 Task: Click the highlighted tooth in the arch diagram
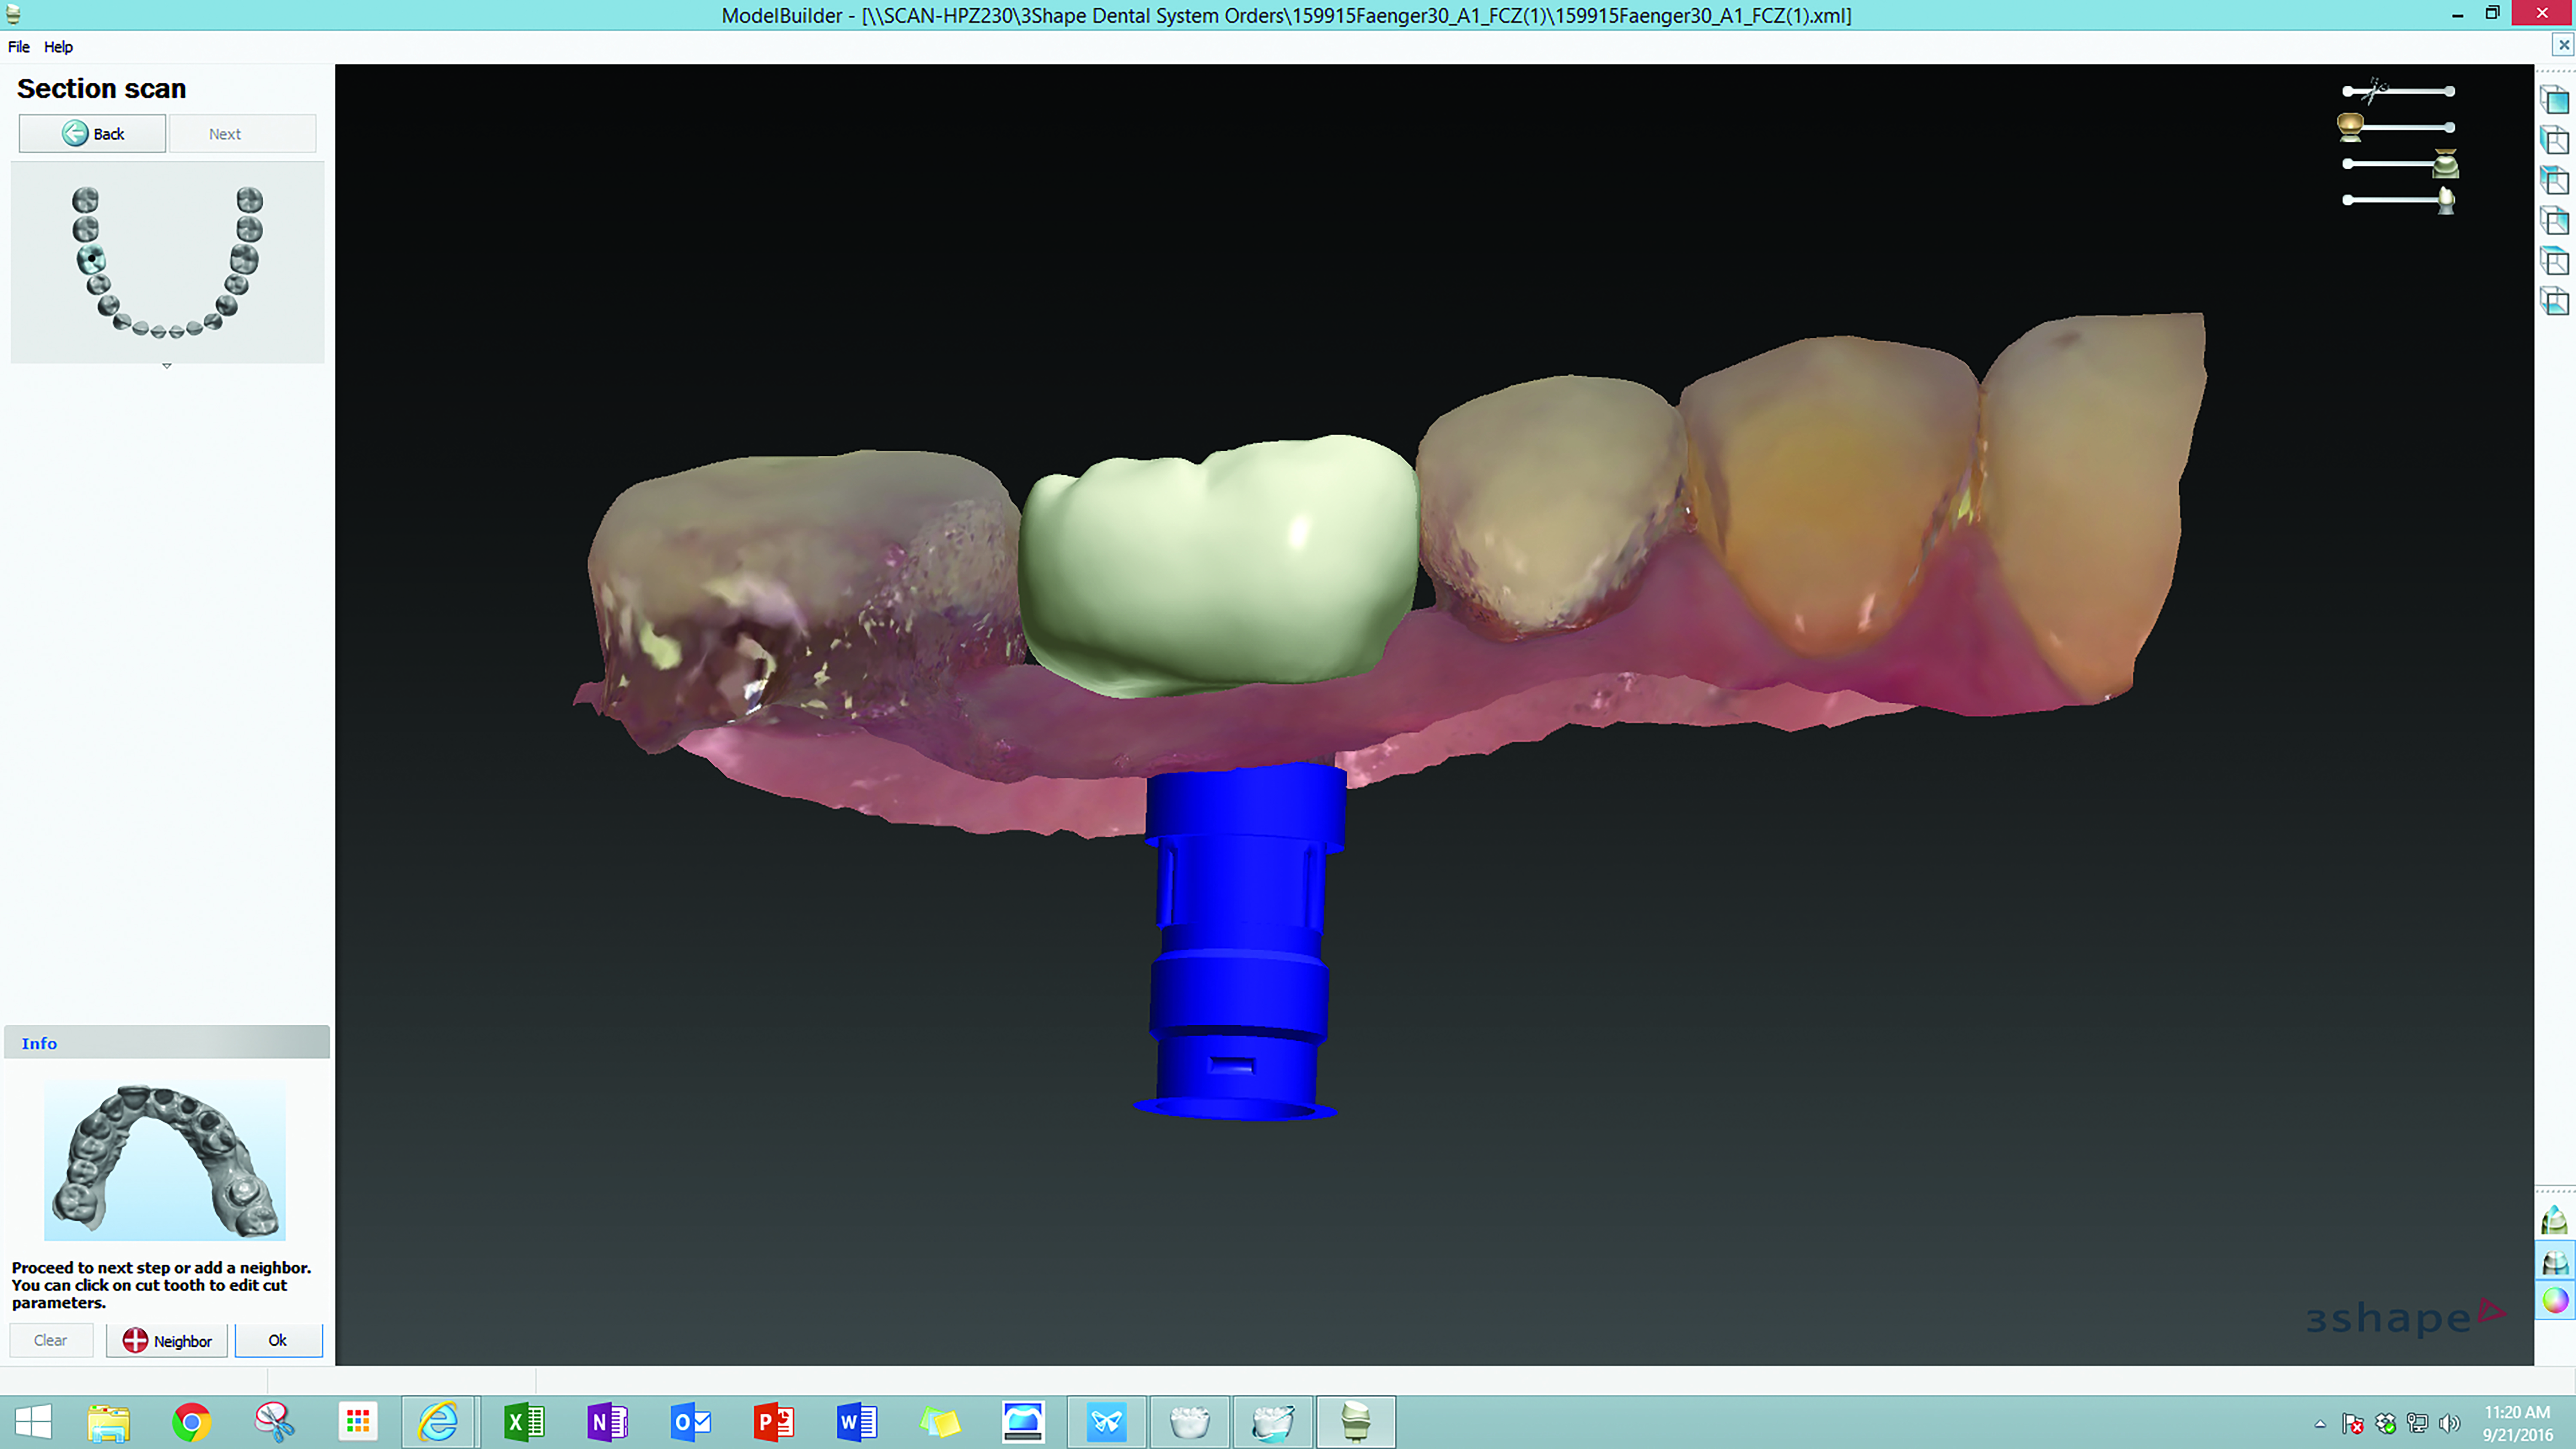tap(91, 259)
